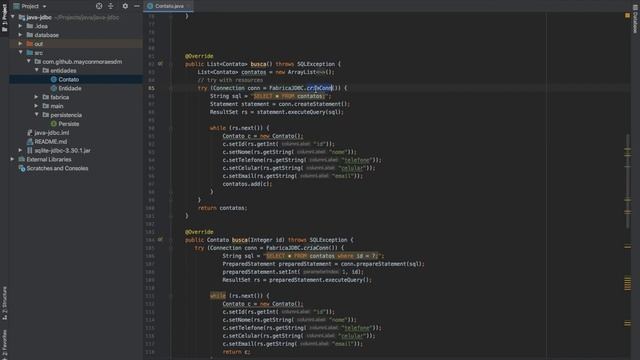Click the 'return c;' statement
640x360 pixels.
click(x=236, y=352)
